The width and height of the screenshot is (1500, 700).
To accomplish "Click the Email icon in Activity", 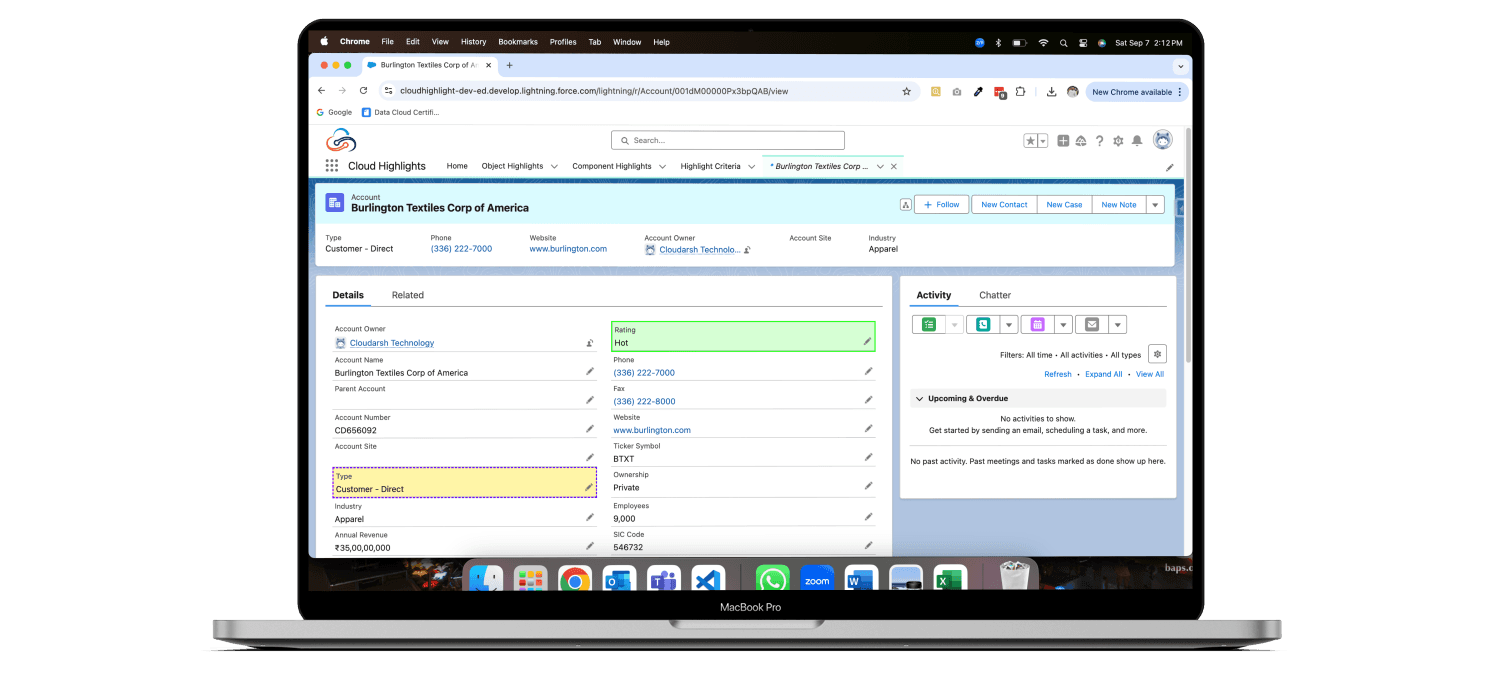I will coord(1092,324).
